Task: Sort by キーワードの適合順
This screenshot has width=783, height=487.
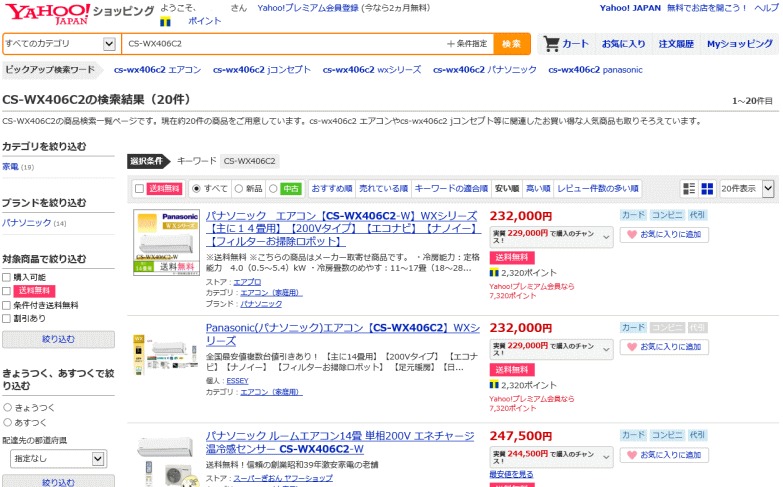Action: (x=451, y=189)
